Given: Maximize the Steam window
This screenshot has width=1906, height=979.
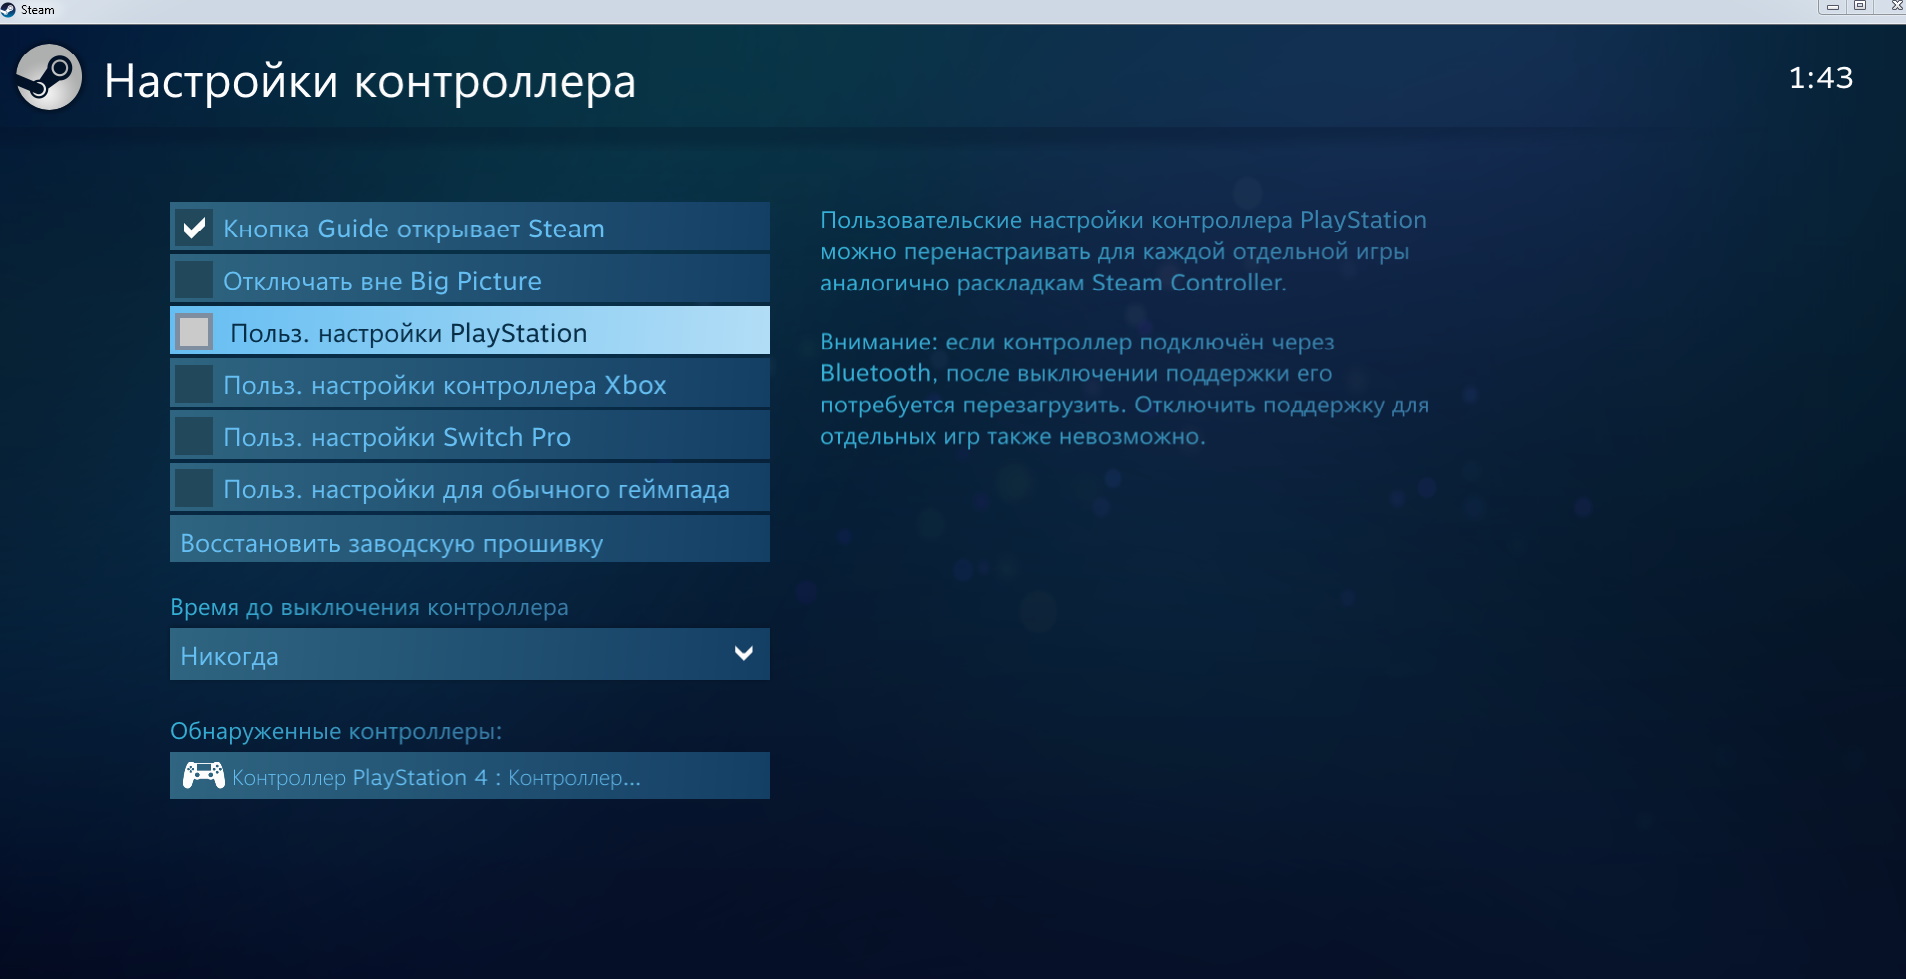Looking at the screenshot, I should pos(1860,6).
